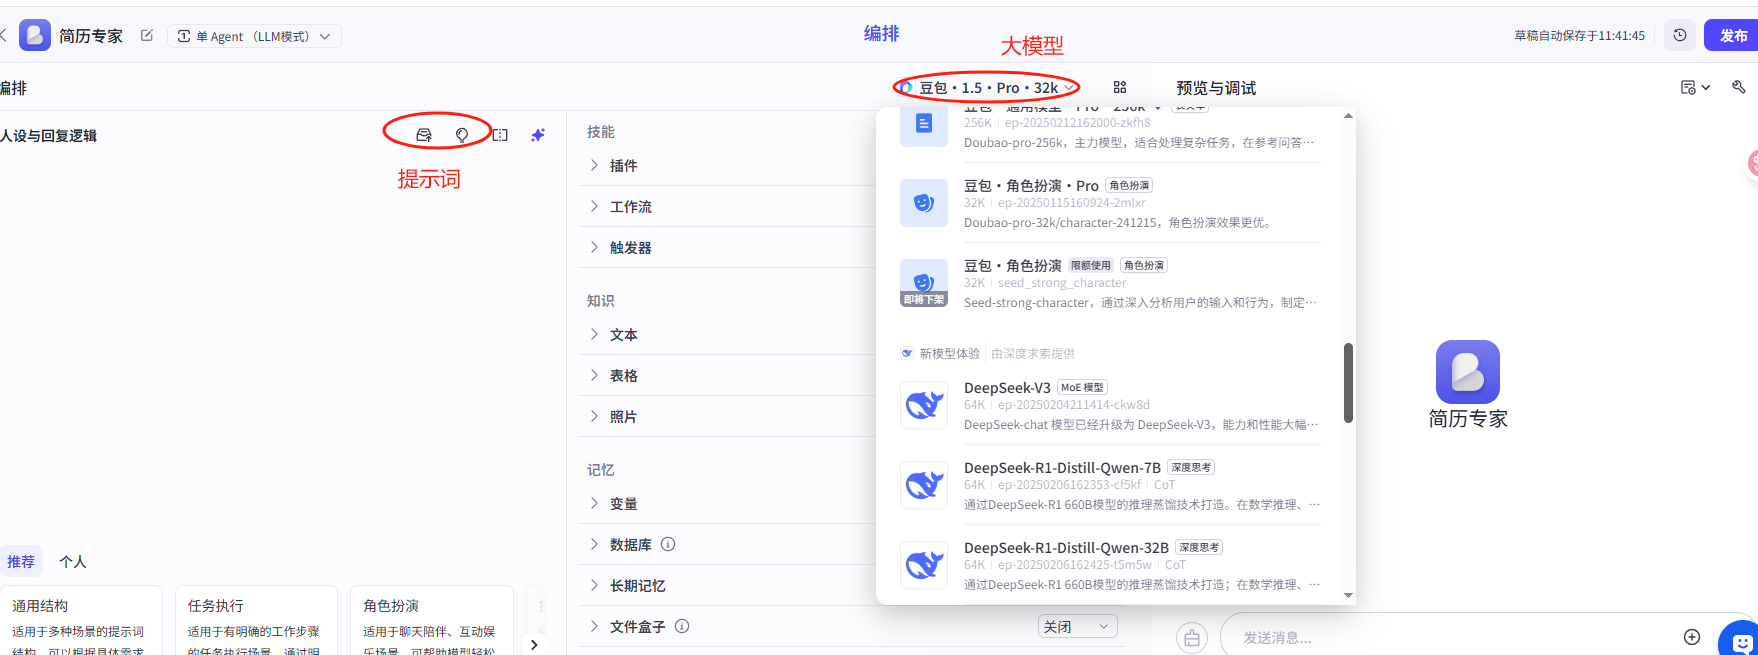
Task: Click the document icon of the 256K model
Action: [x=924, y=124]
